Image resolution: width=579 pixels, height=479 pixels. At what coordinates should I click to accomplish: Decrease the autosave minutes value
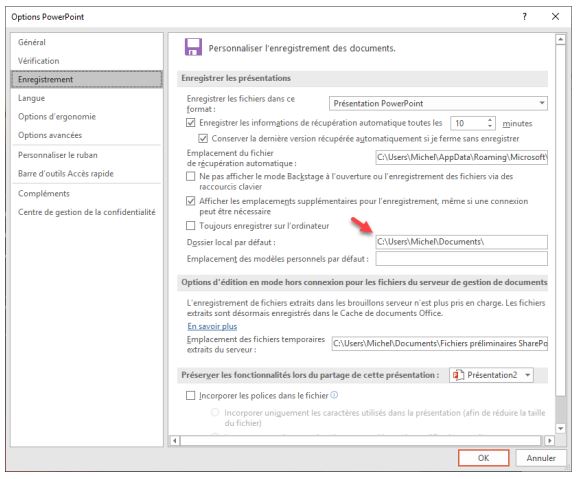tap(490, 126)
